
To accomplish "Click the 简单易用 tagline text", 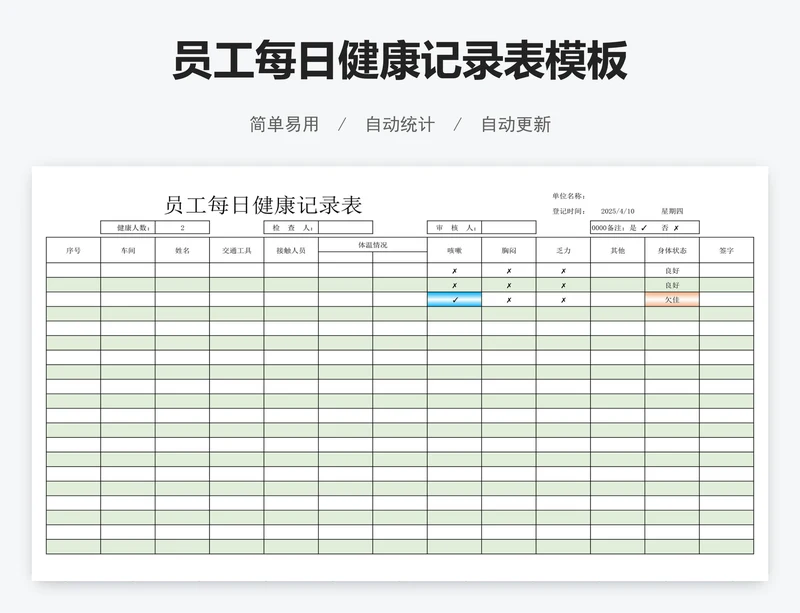I will [284, 125].
